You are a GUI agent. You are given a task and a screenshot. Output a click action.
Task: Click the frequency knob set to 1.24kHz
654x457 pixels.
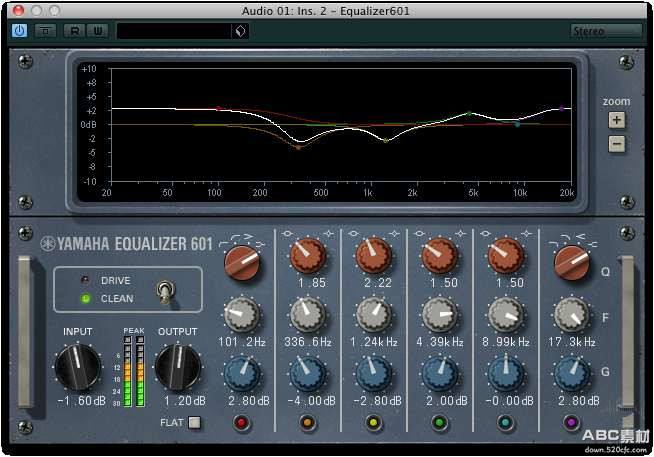pyautogui.click(x=374, y=315)
